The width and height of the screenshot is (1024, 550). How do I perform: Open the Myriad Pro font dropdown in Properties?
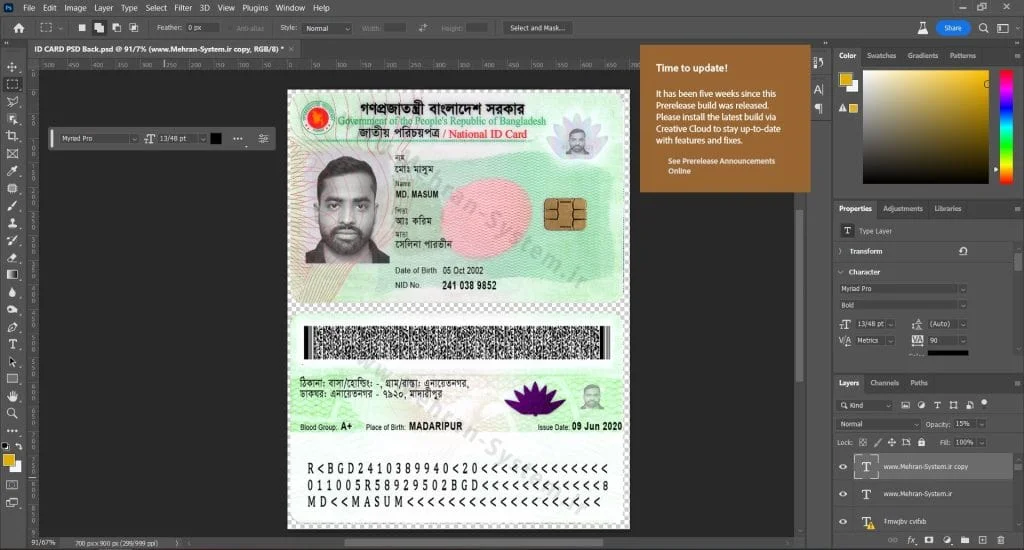(x=903, y=289)
